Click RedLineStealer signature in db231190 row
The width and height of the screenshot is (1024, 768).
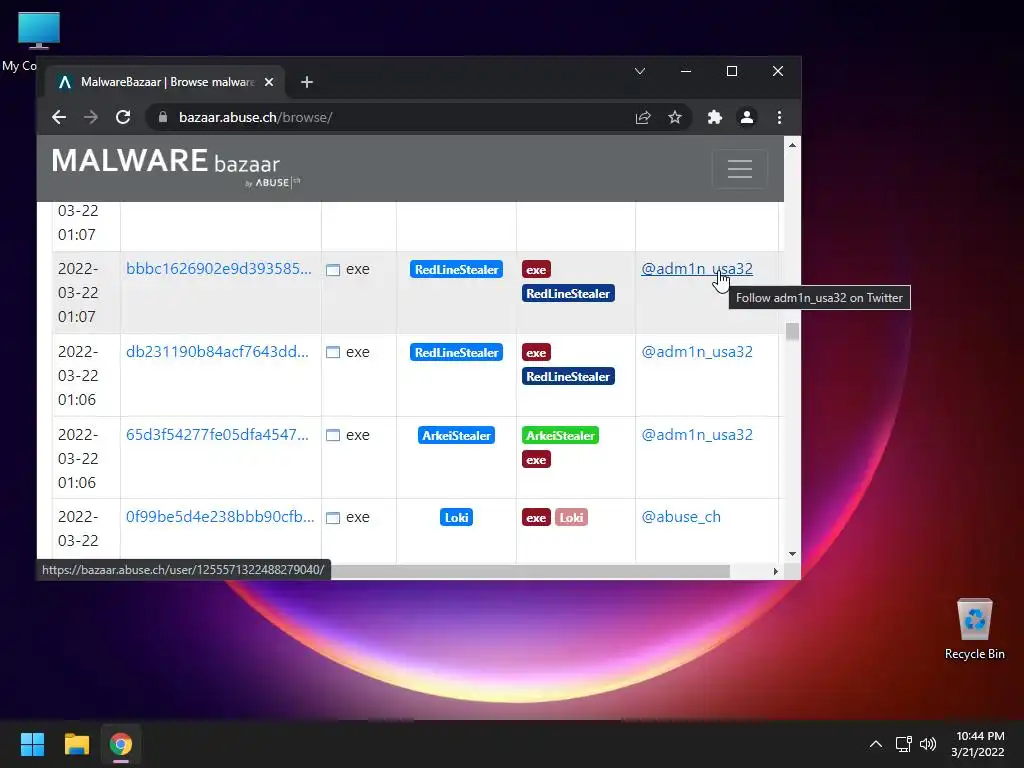click(x=456, y=352)
